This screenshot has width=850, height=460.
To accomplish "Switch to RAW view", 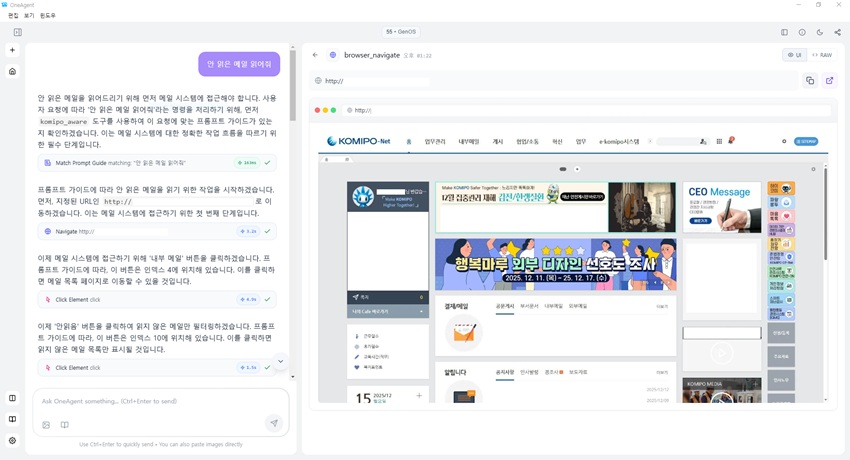I will 822,55.
